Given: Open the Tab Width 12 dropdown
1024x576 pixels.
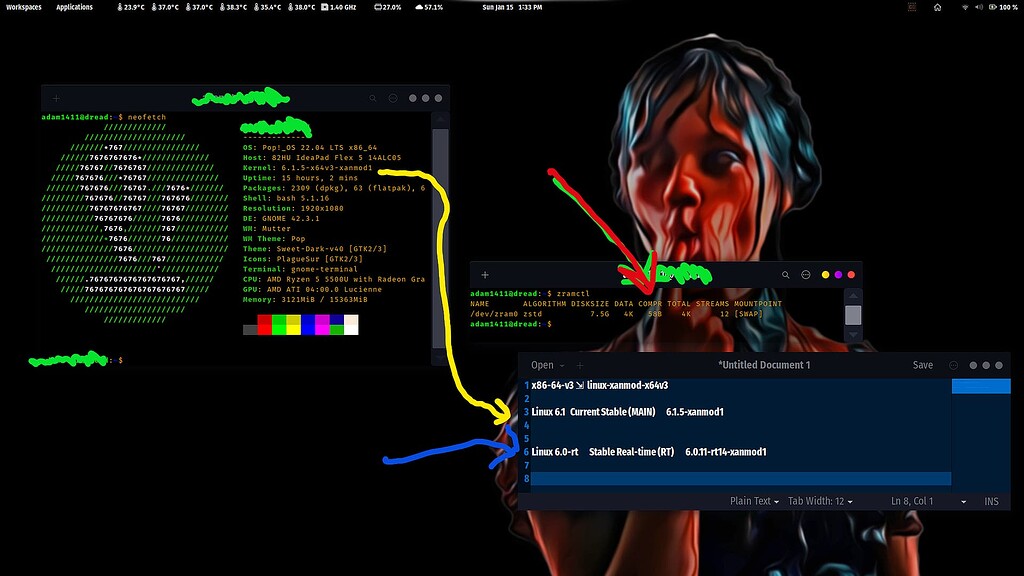Looking at the screenshot, I should 819,501.
